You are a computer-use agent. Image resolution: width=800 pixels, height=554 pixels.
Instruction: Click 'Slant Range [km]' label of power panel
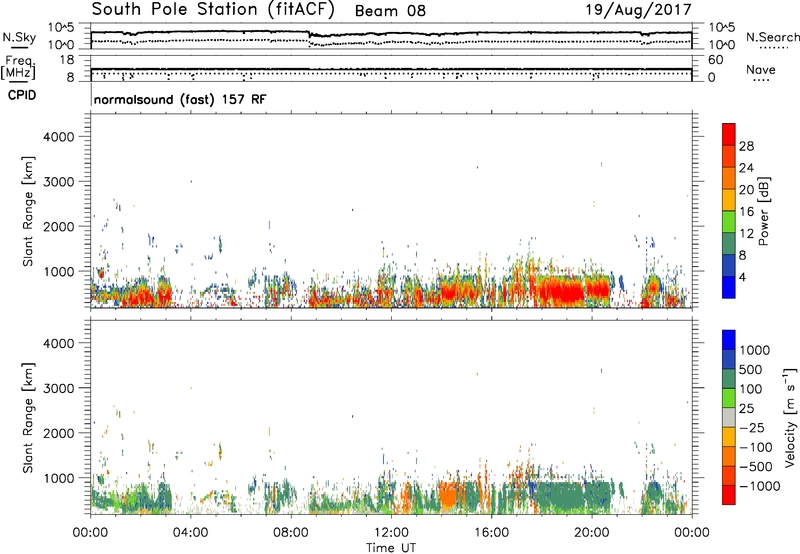pyautogui.click(x=28, y=211)
